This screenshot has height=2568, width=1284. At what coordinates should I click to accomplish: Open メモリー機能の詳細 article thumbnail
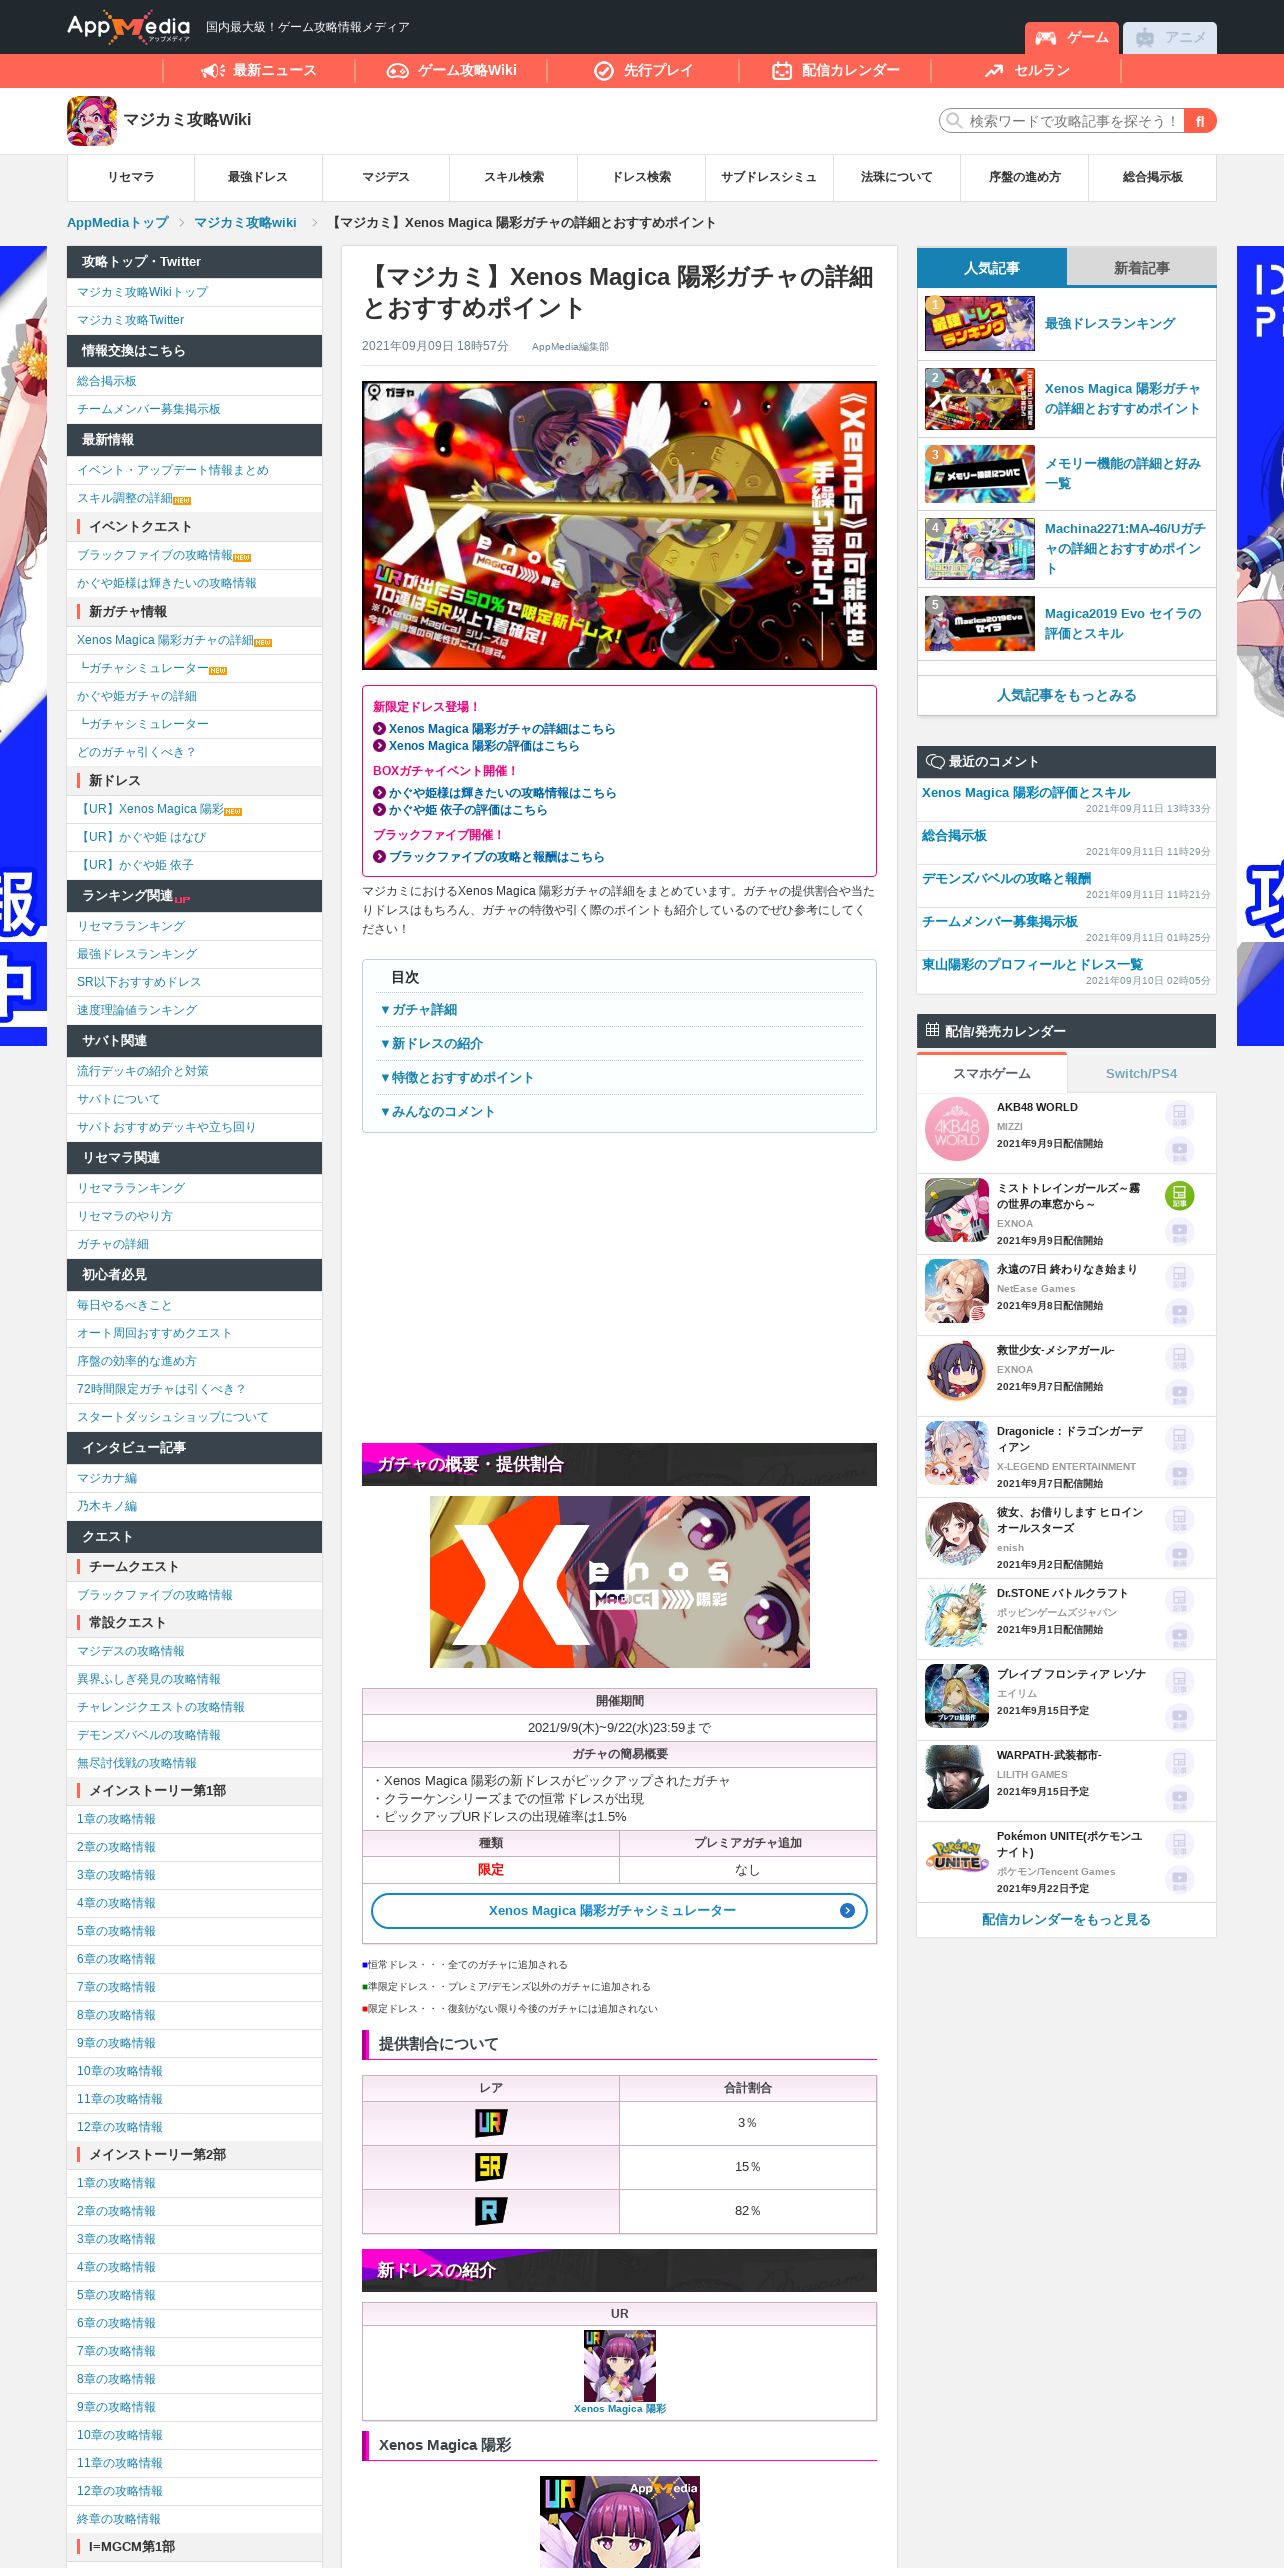(980, 474)
